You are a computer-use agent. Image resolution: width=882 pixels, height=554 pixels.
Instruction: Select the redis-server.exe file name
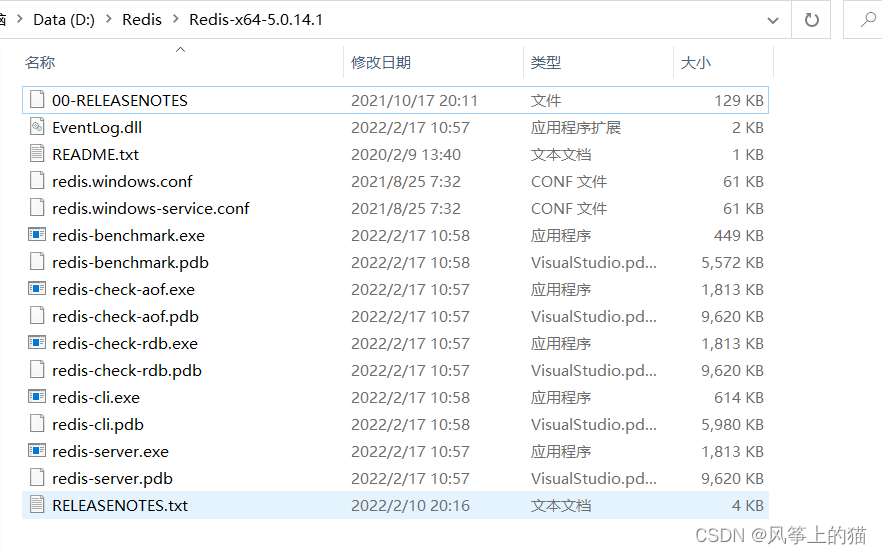[110, 452]
